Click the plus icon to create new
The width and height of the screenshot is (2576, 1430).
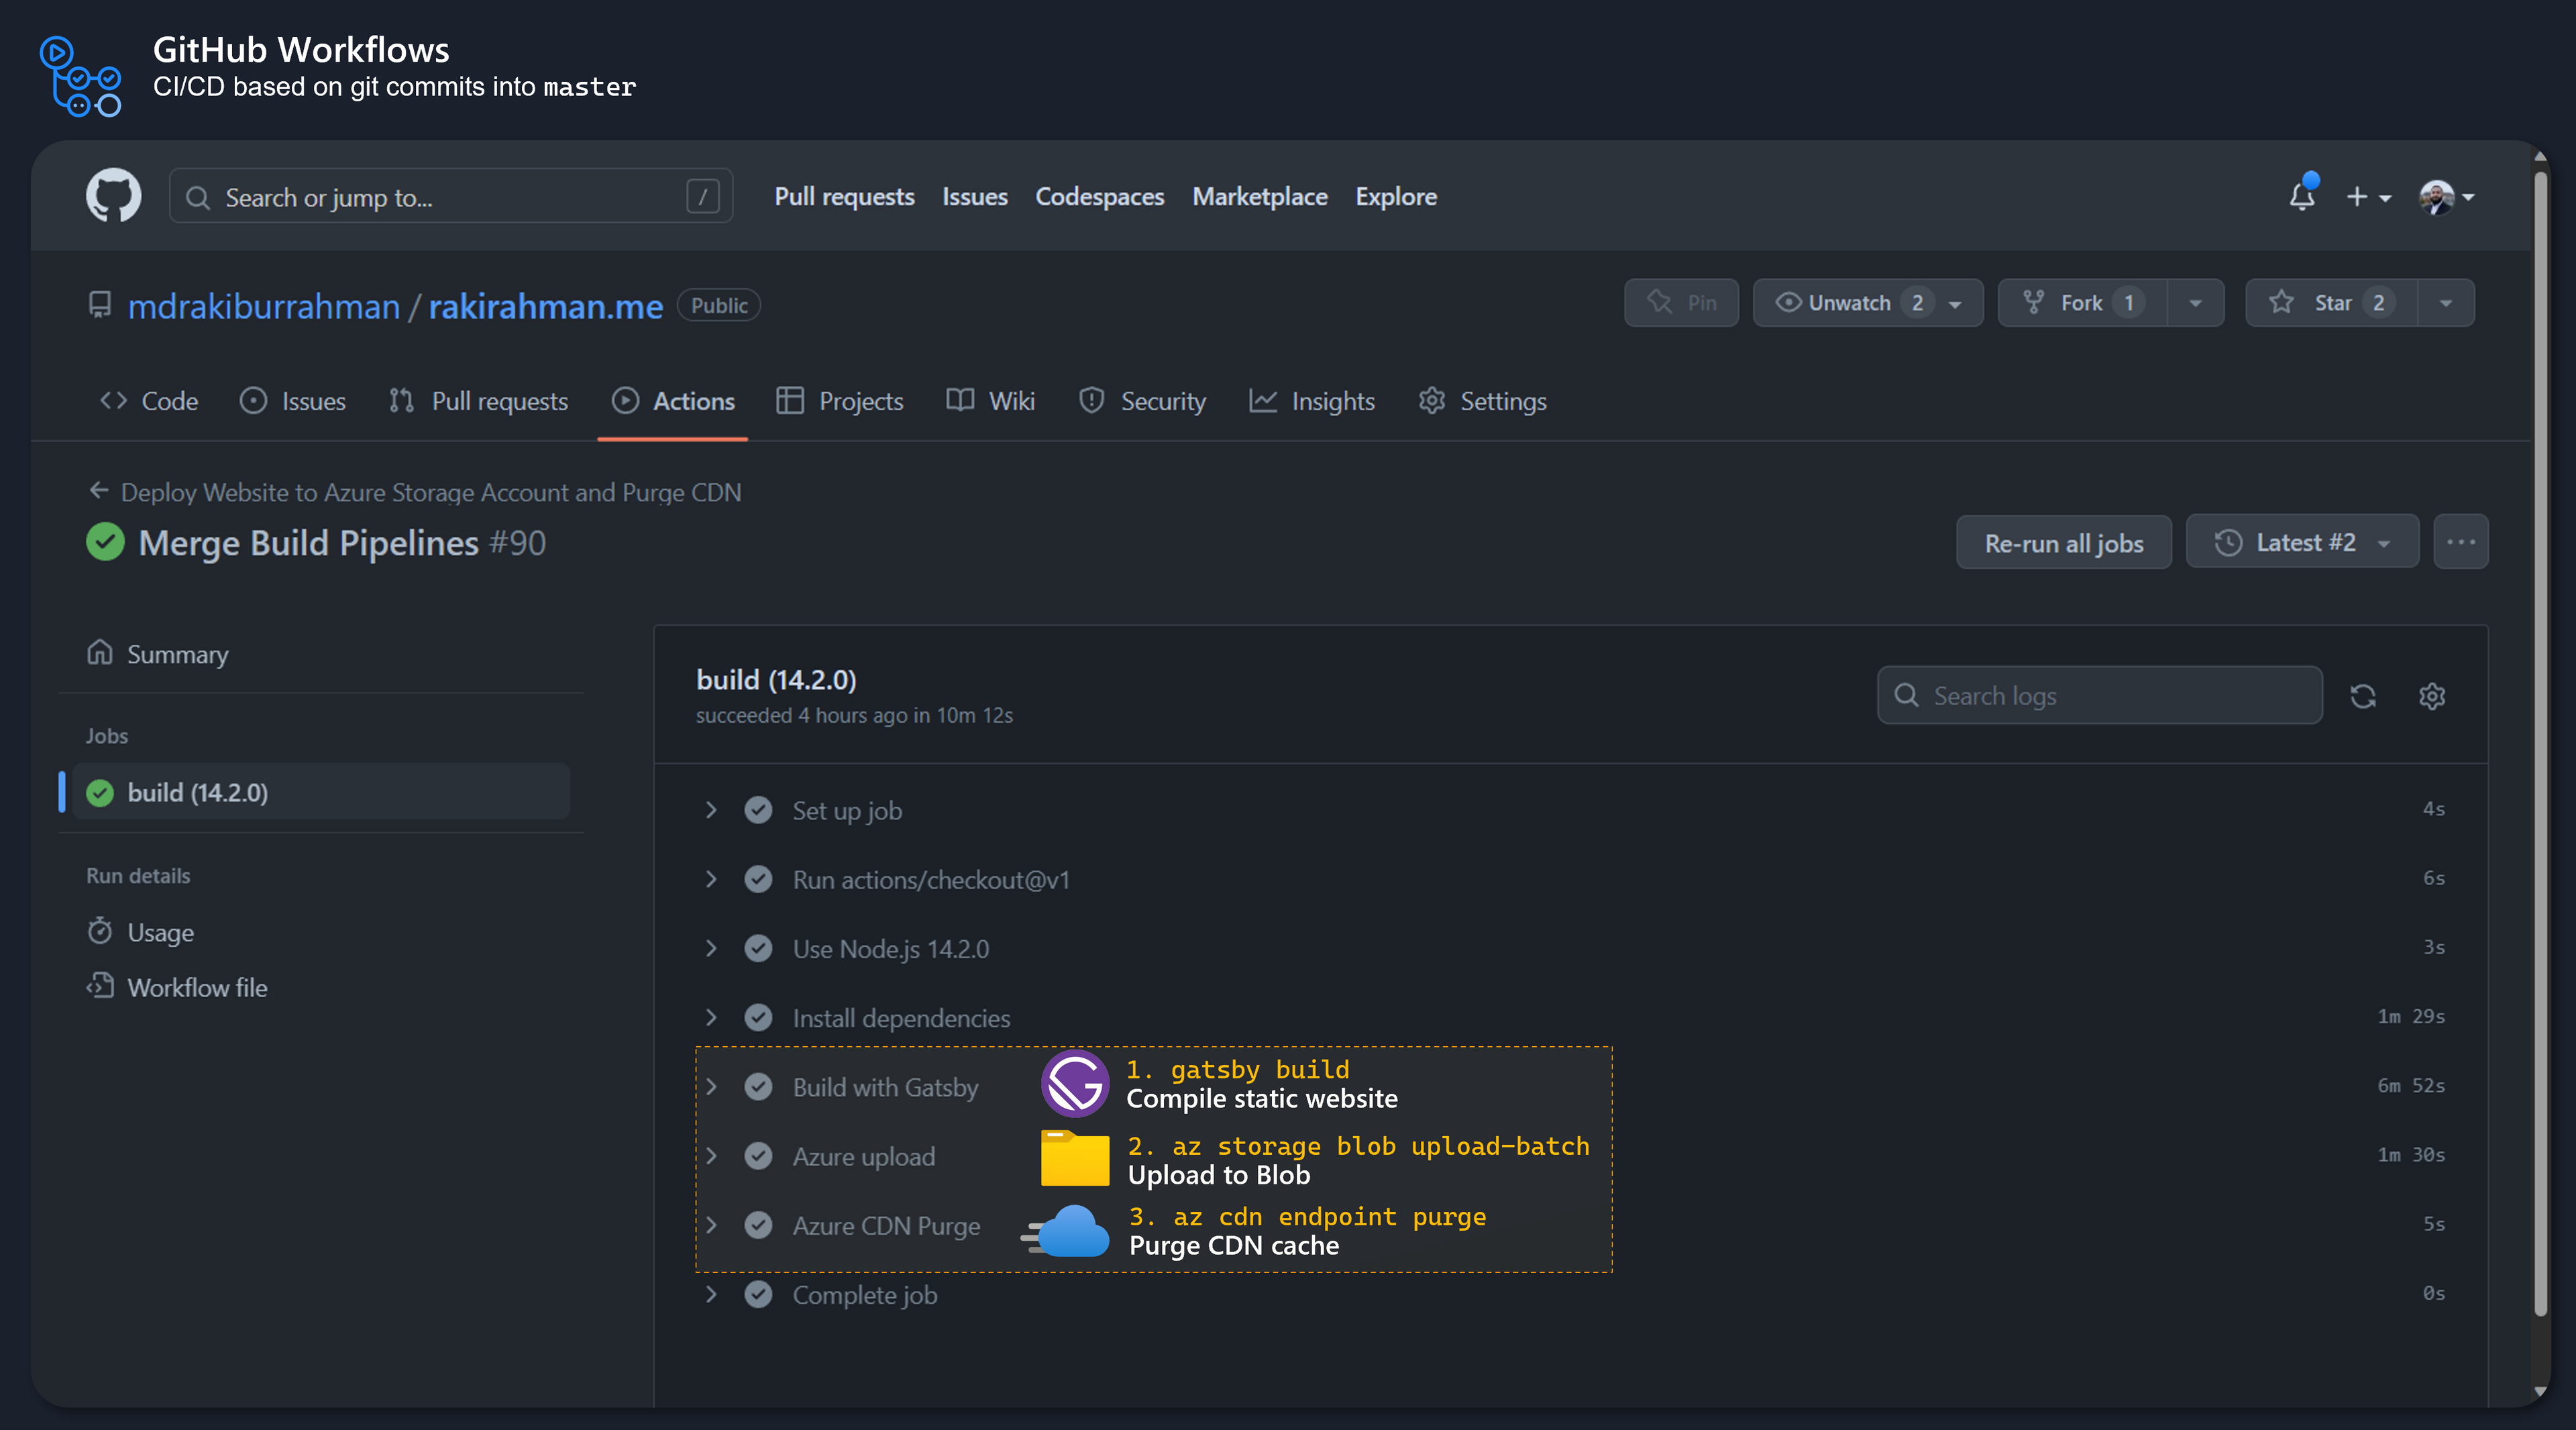[2359, 197]
